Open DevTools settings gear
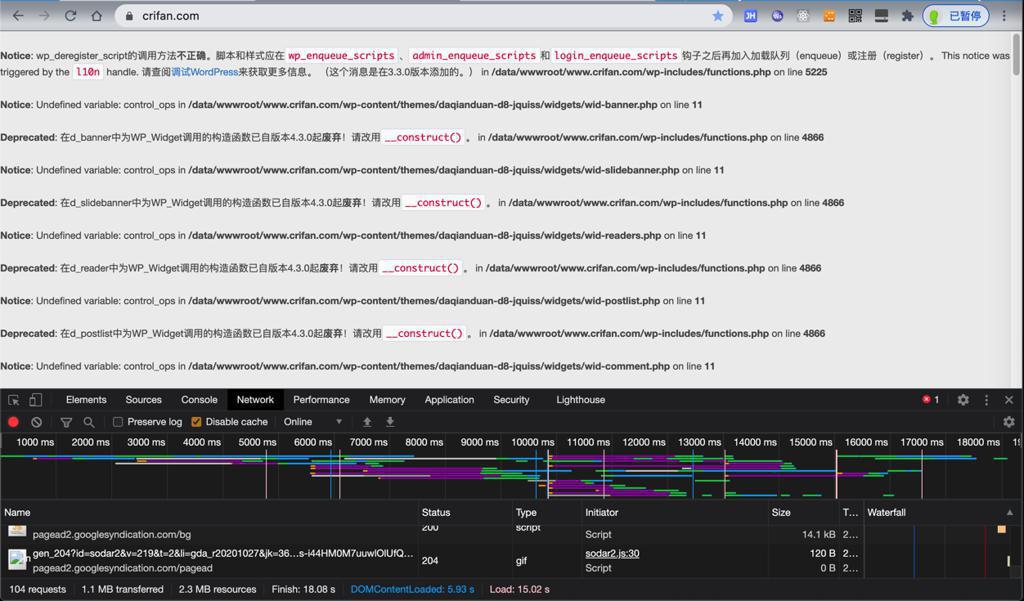Viewport: 1024px width, 601px height. click(963, 400)
